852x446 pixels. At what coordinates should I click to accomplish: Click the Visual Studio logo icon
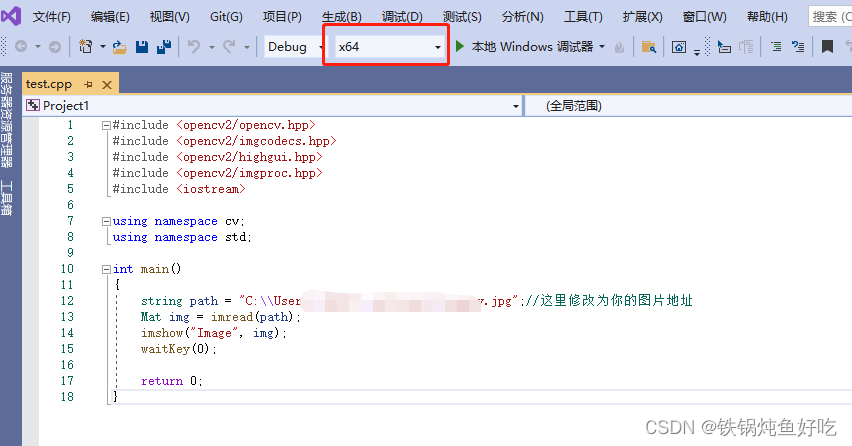tap(11, 16)
